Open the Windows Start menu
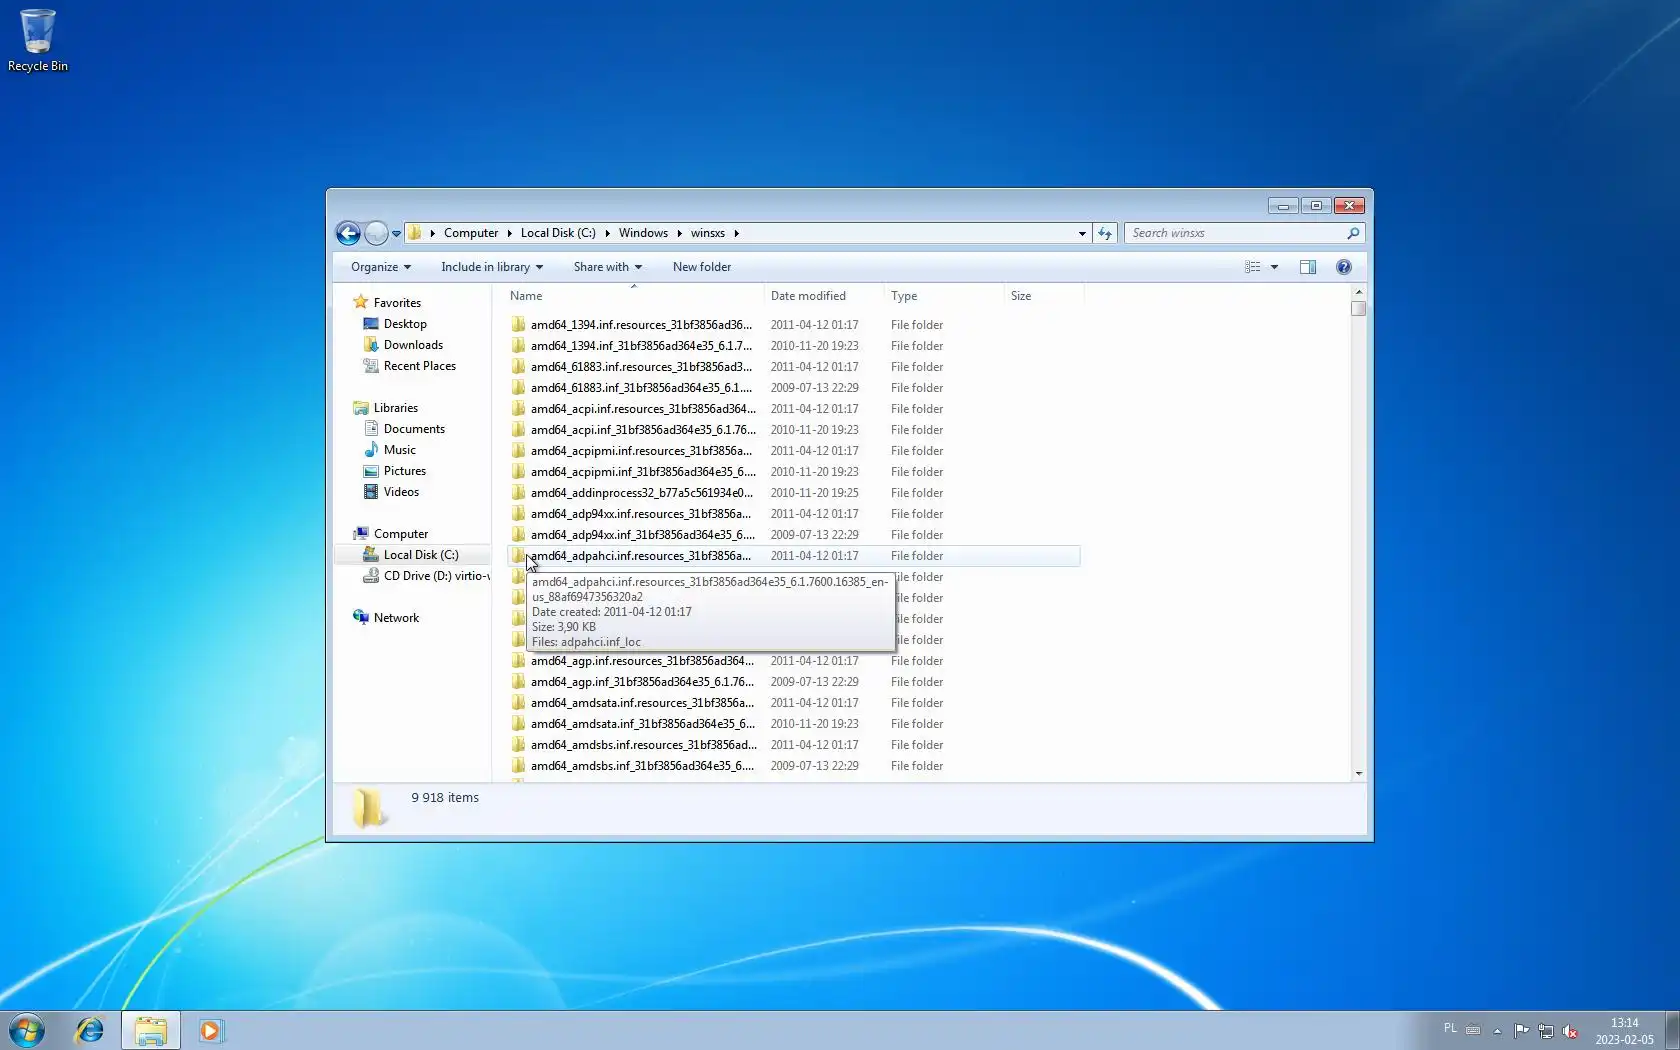This screenshot has height=1050, width=1680. point(27,1030)
